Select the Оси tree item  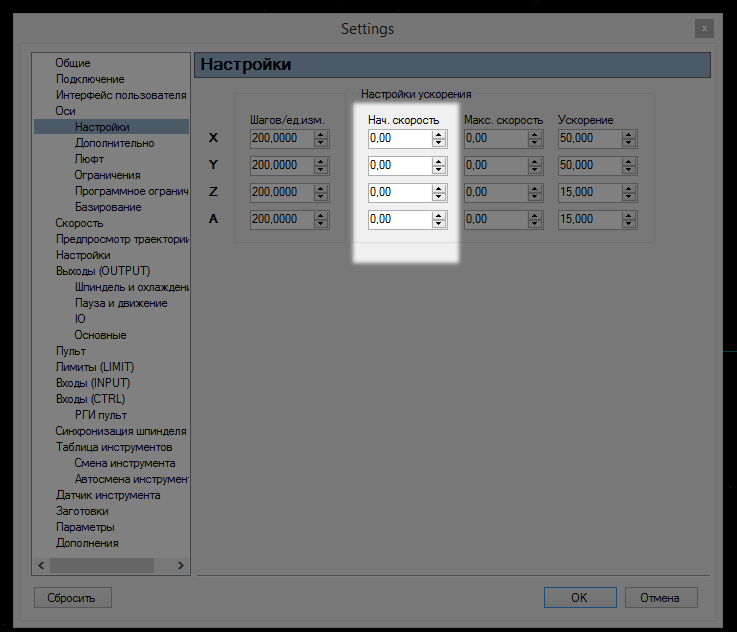[x=65, y=111]
